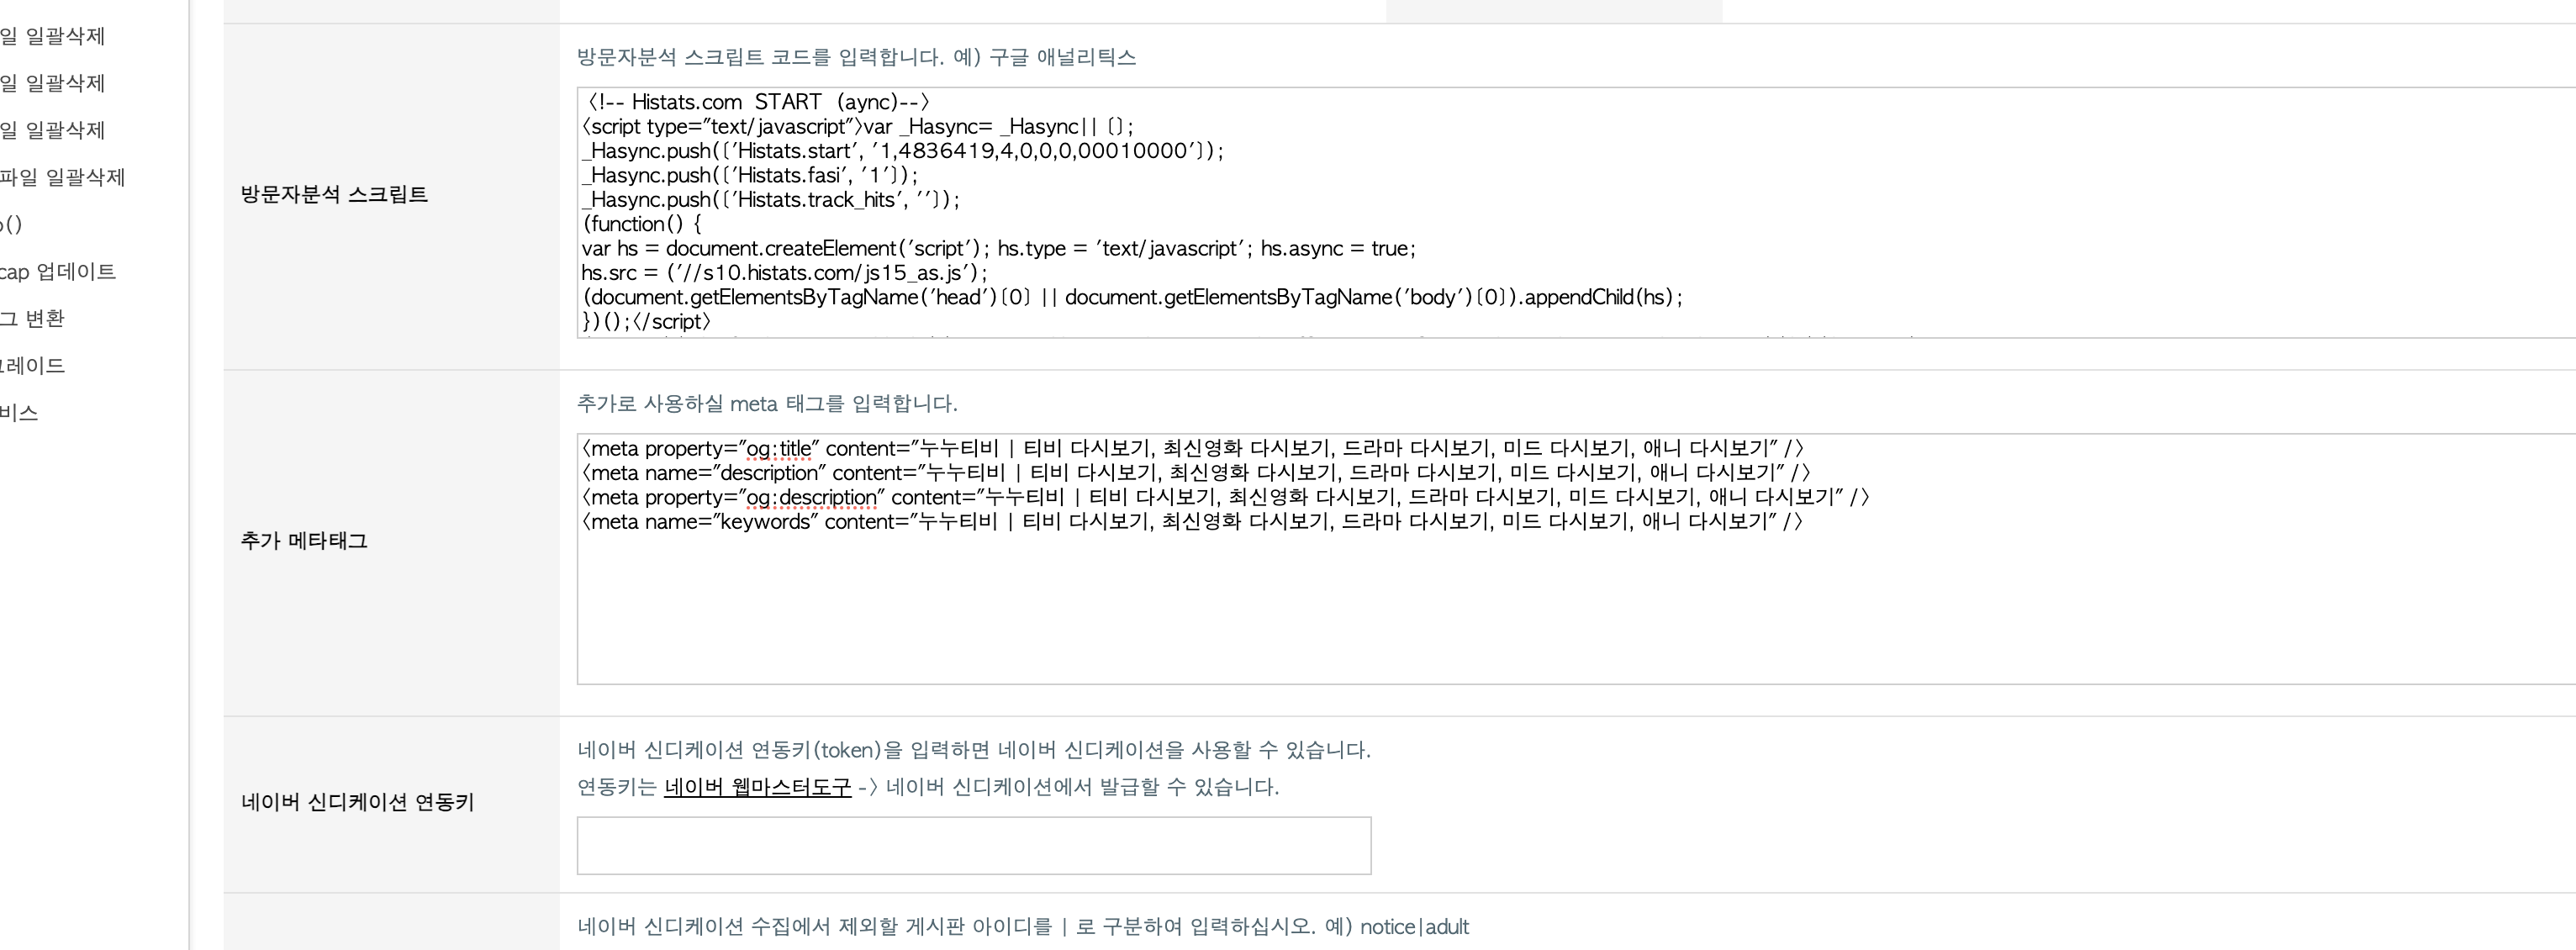This screenshot has height=950, width=2576.
Task: Choose the third 일 일괄삭제 sidebar item
Action: tap(52, 130)
